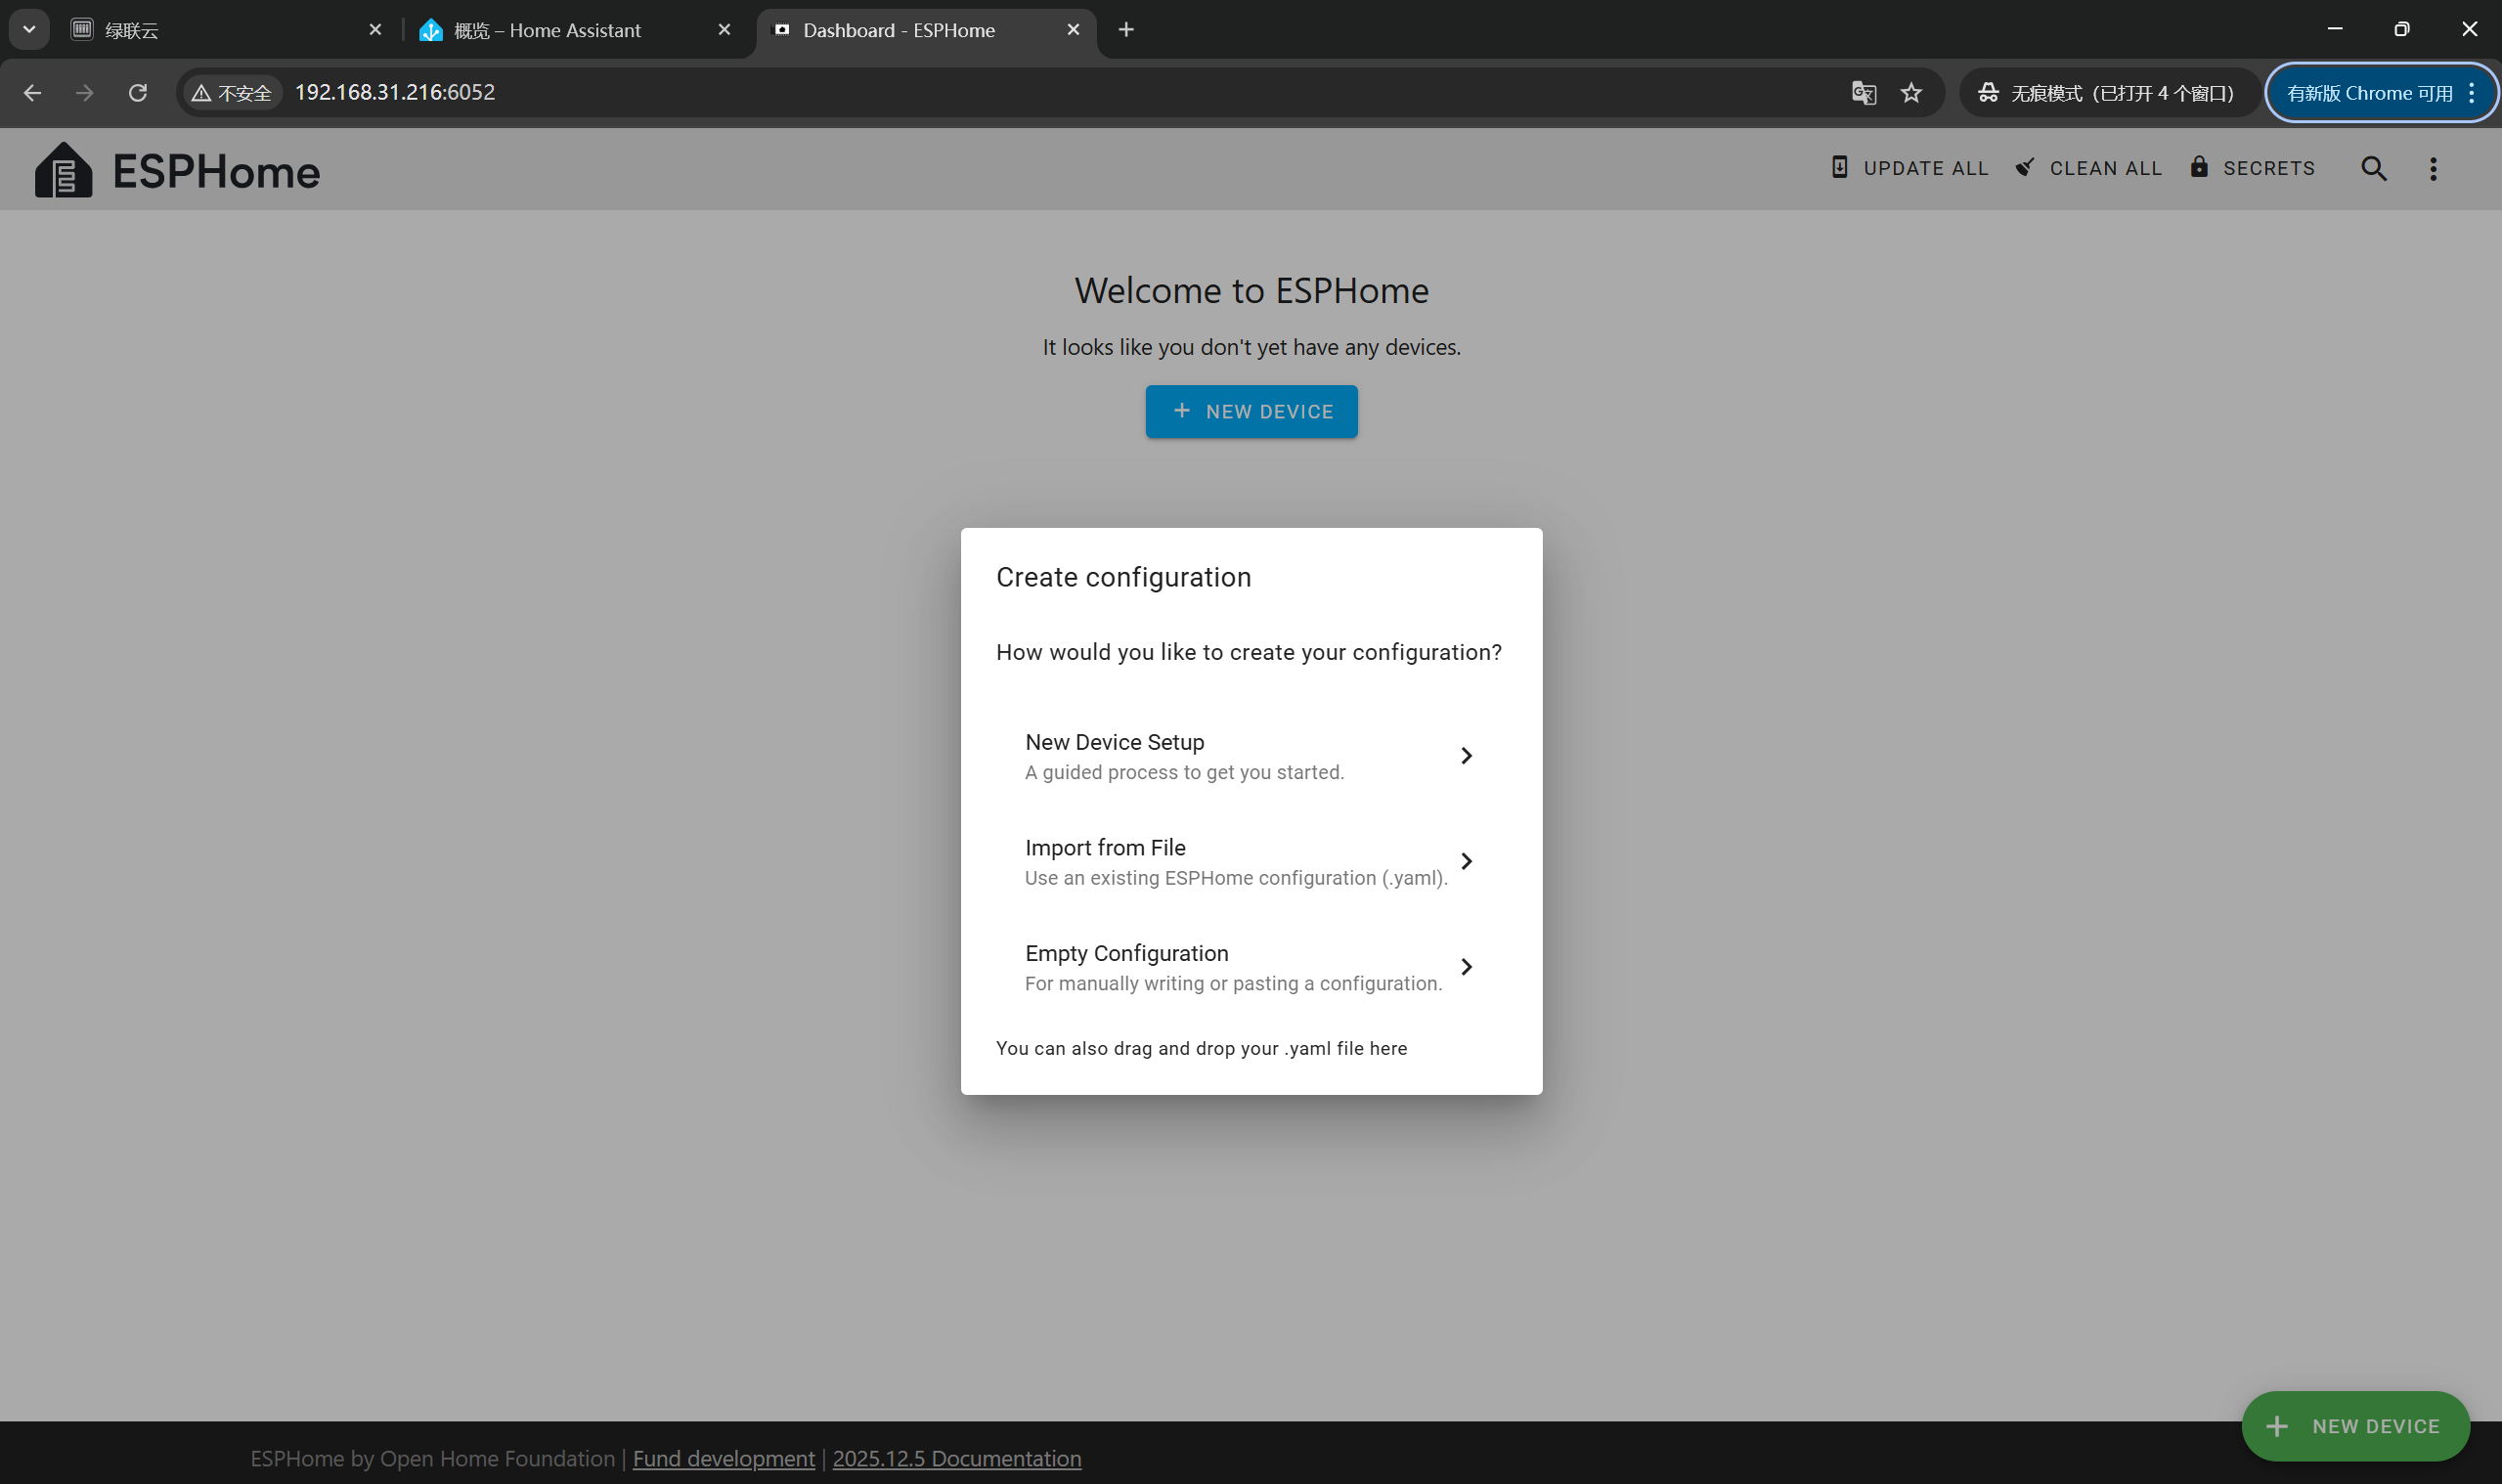The width and height of the screenshot is (2502, 1484).
Task: Click the Update All toolbar button
Action: (x=1909, y=168)
